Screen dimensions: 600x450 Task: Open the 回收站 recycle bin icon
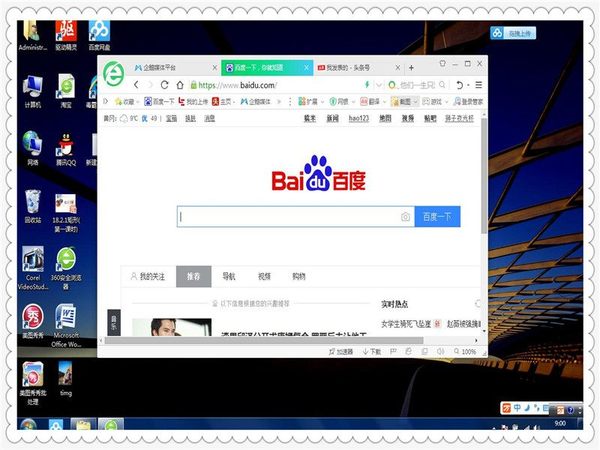tap(33, 206)
